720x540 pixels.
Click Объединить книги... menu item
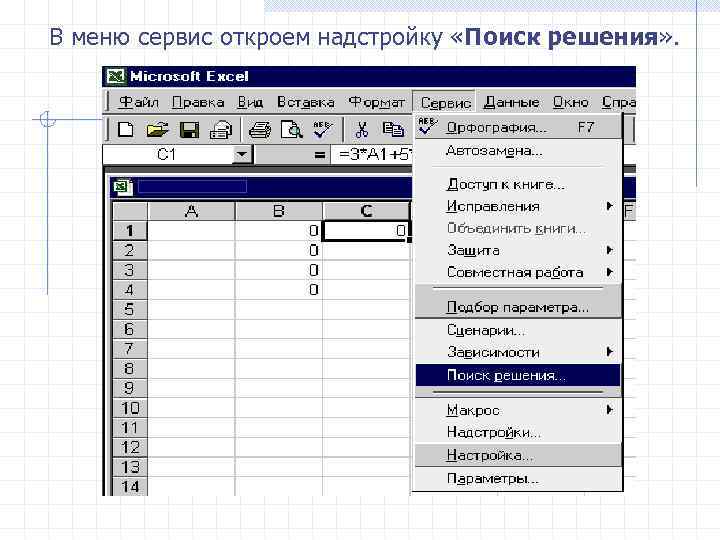(518, 228)
